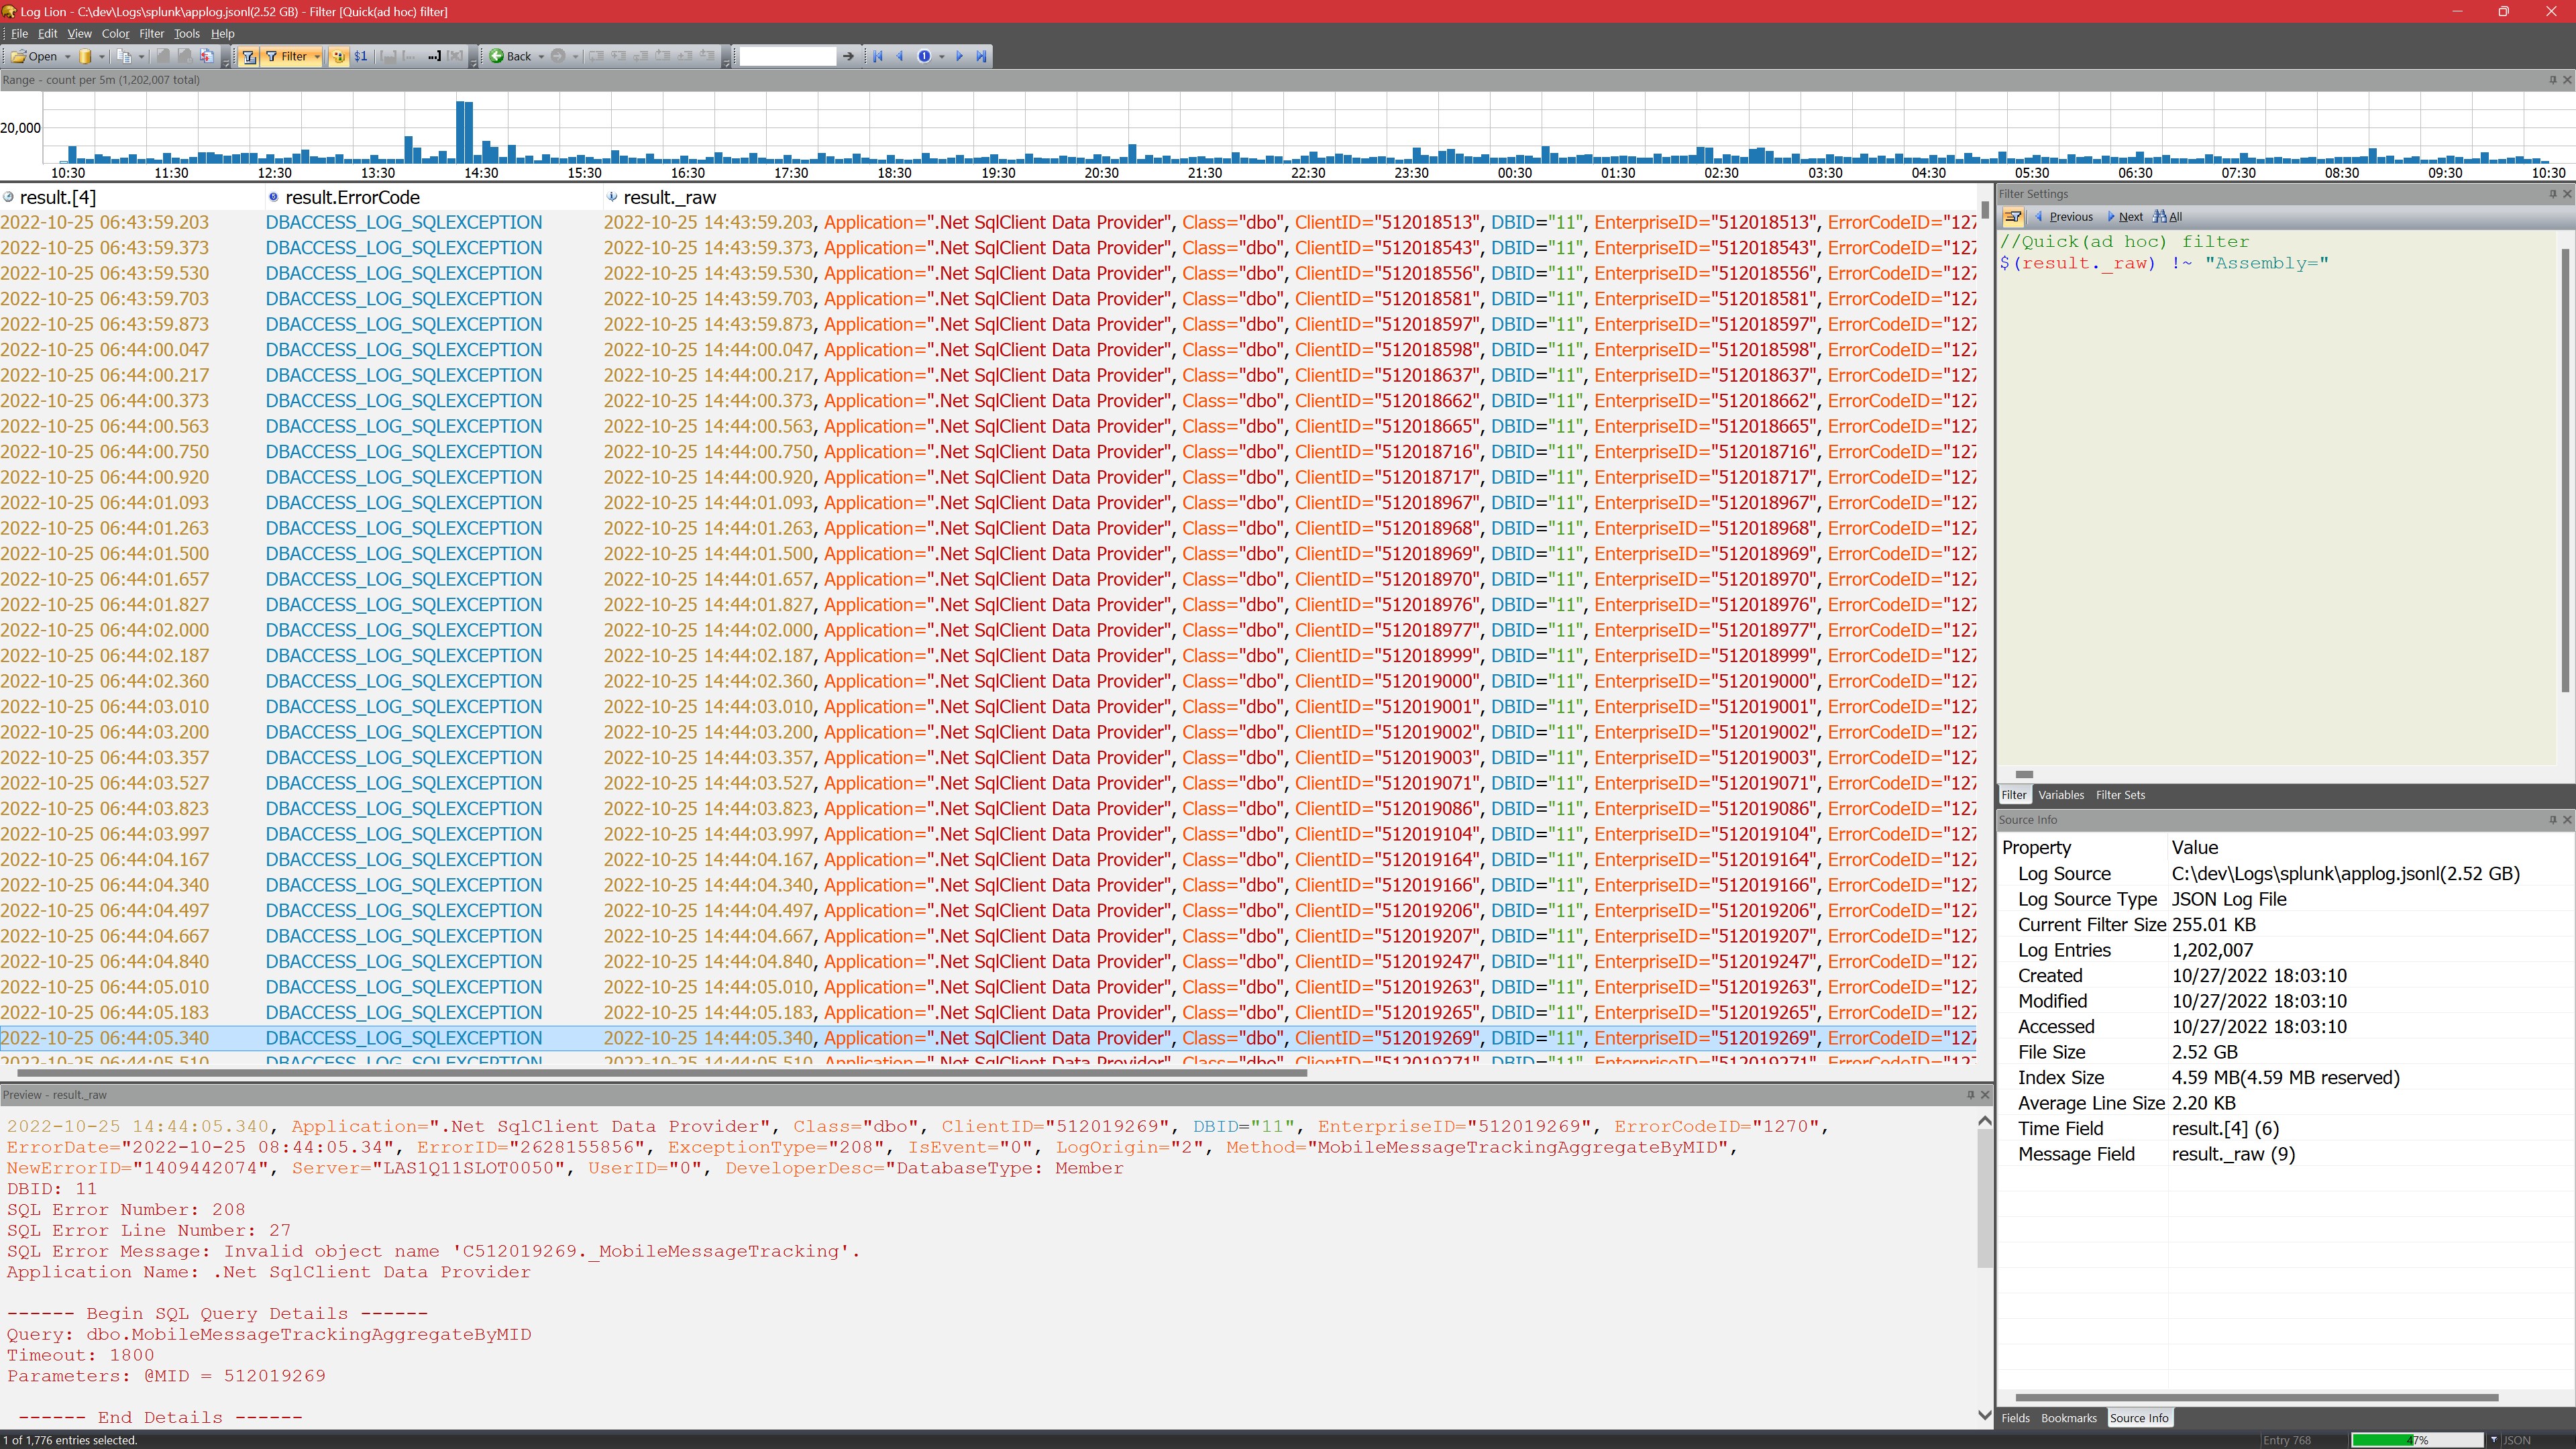
Task: Click Next in Filter Settings toolbar
Action: [x=2125, y=216]
